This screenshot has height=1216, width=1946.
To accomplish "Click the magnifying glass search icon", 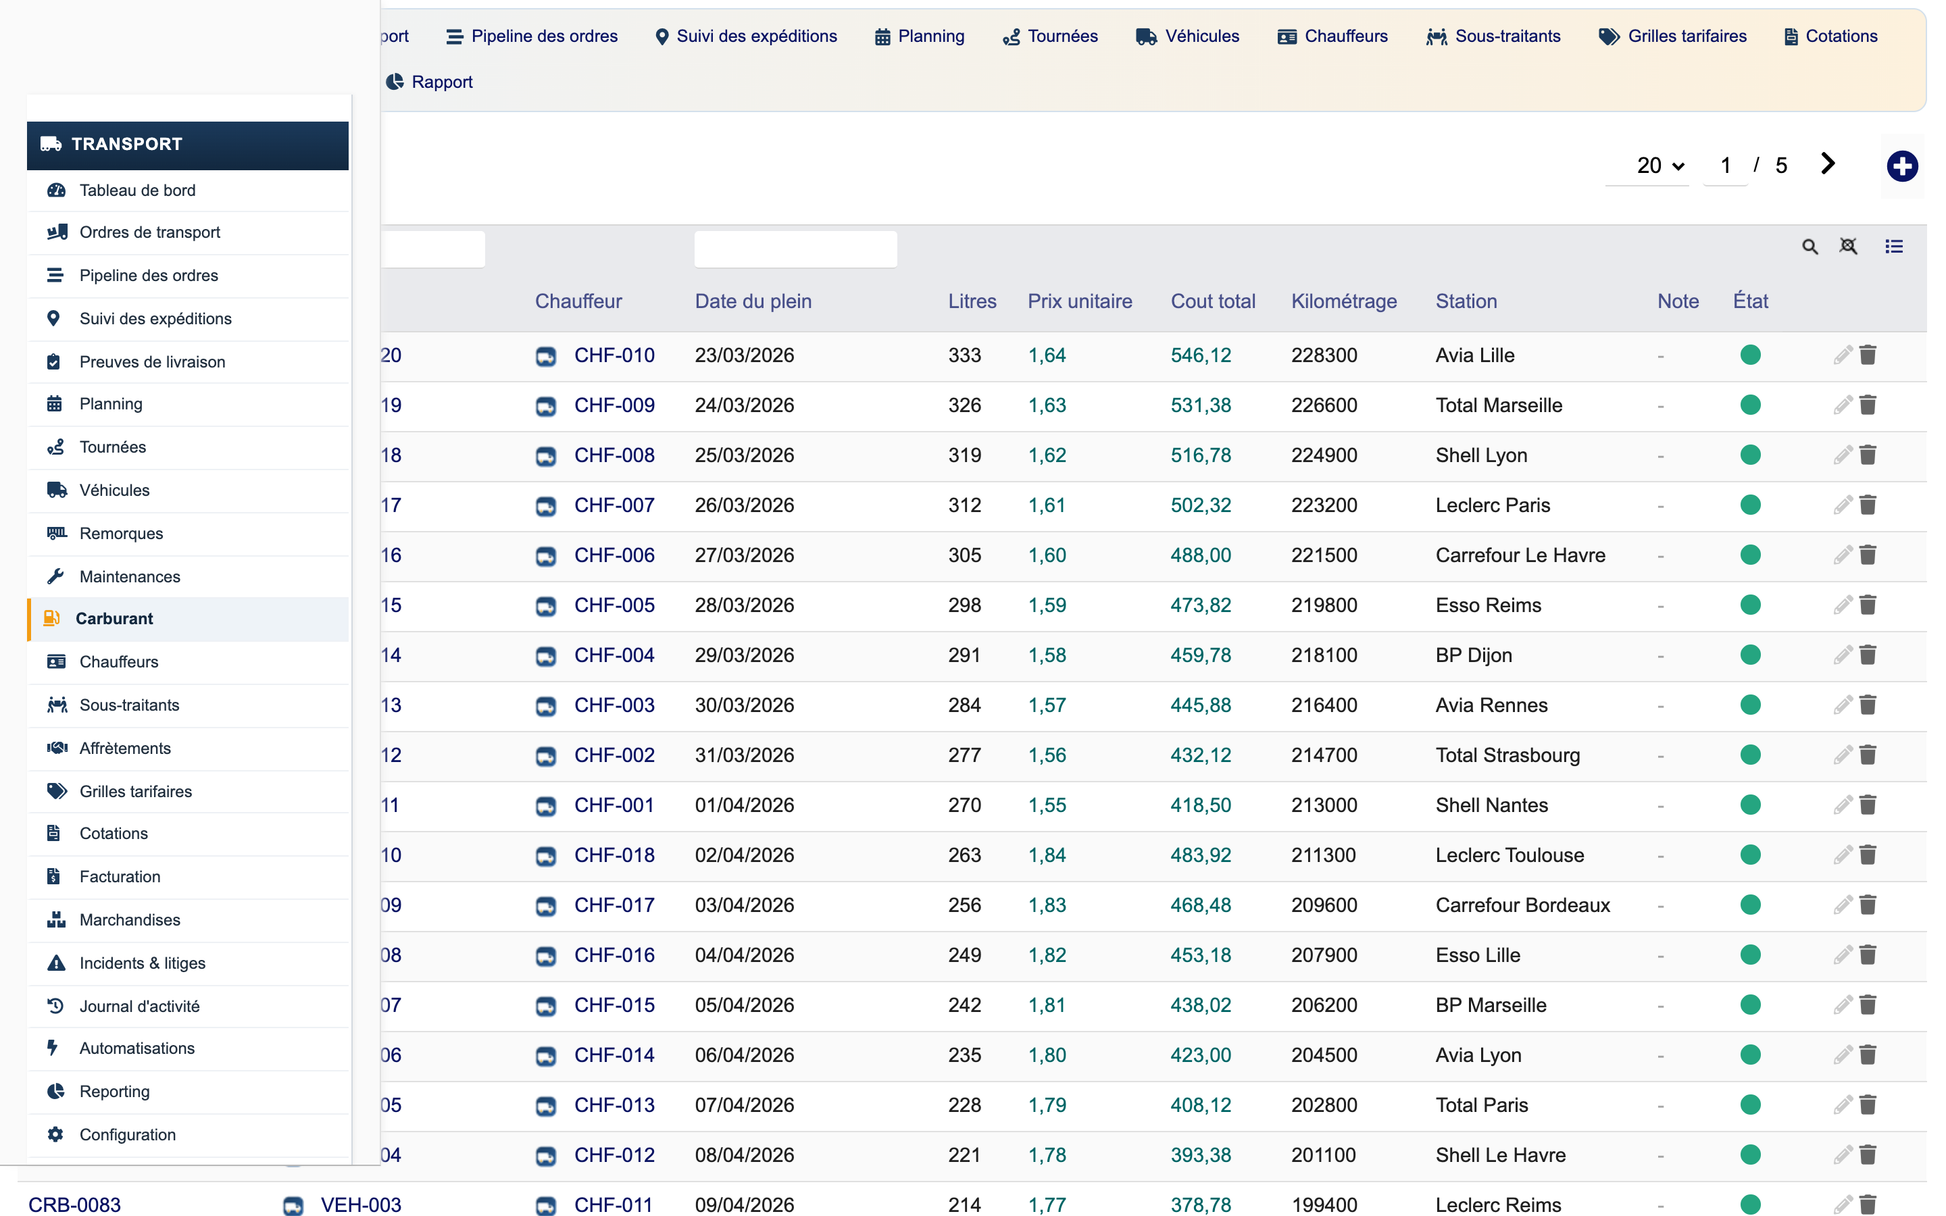I will [x=1810, y=247].
